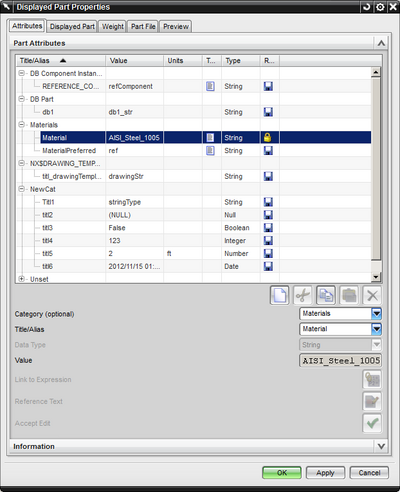Open the gear settings in the title bar

(x=380, y=7)
